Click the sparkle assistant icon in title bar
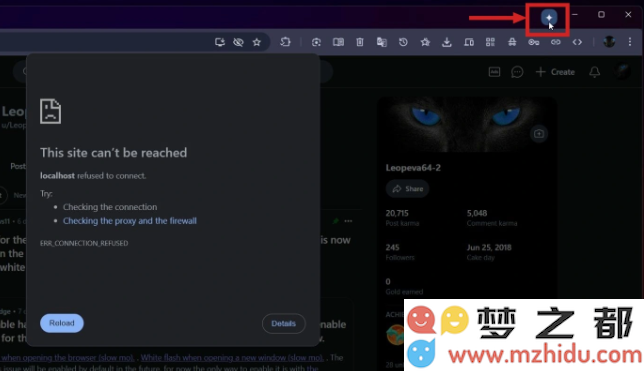The image size is (644, 371). point(549,17)
